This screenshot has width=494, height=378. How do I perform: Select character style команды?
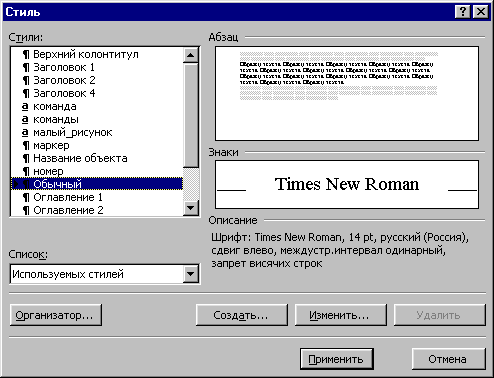[x=97, y=119]
